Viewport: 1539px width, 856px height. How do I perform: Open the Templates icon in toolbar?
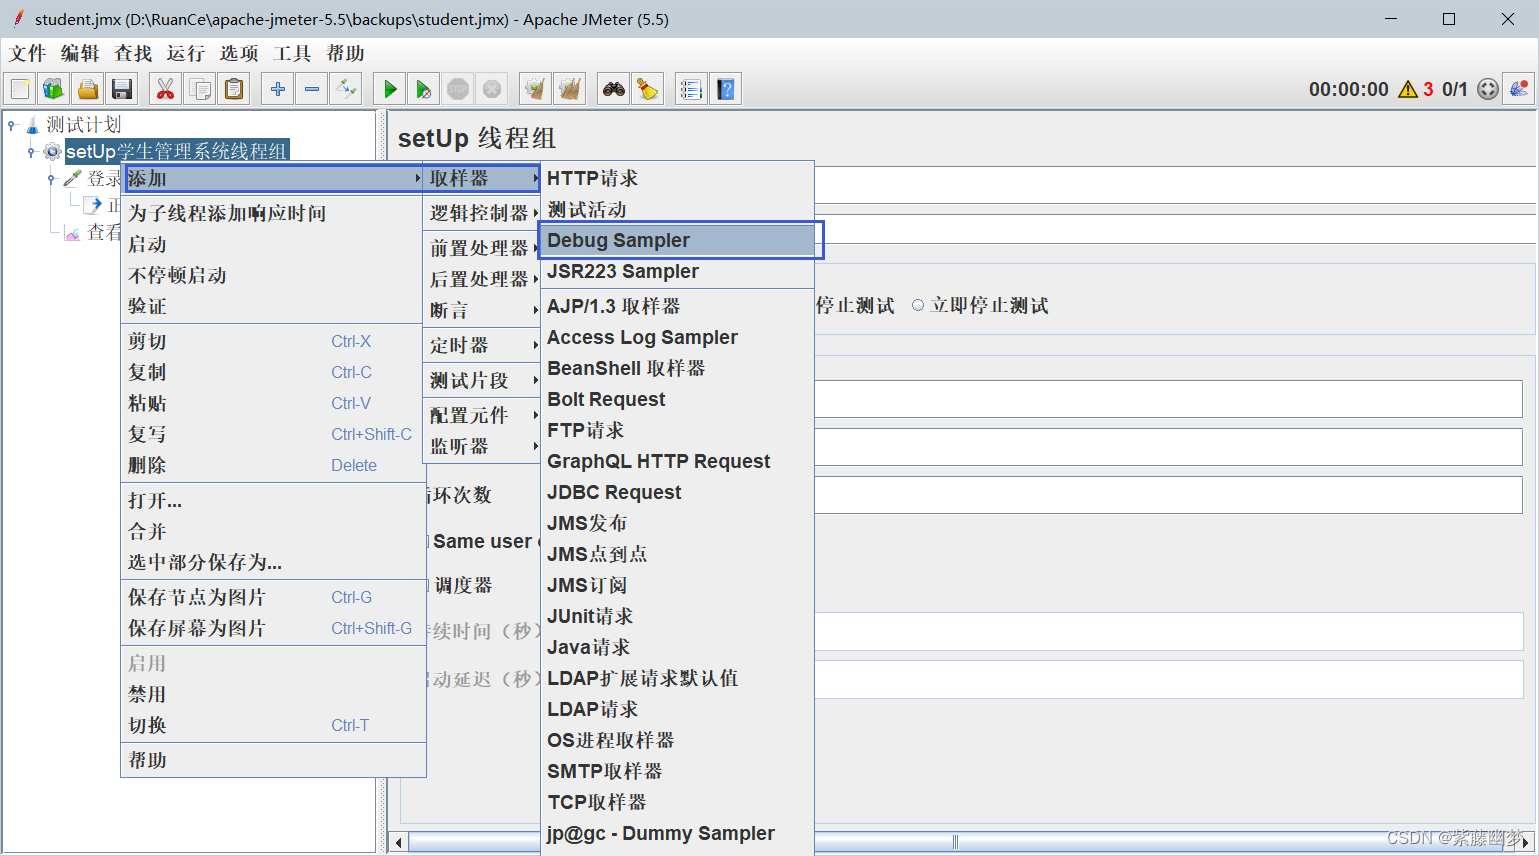[x=54, y=89]
